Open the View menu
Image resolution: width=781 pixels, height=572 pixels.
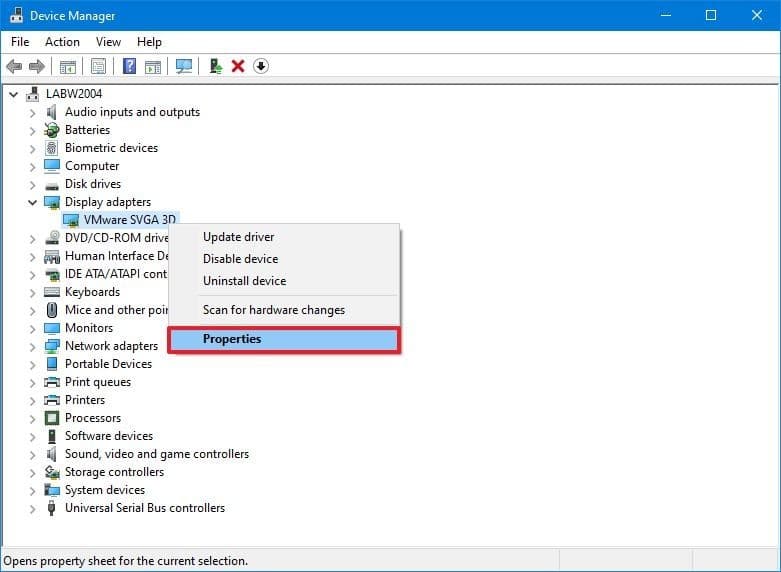[108, 42]
